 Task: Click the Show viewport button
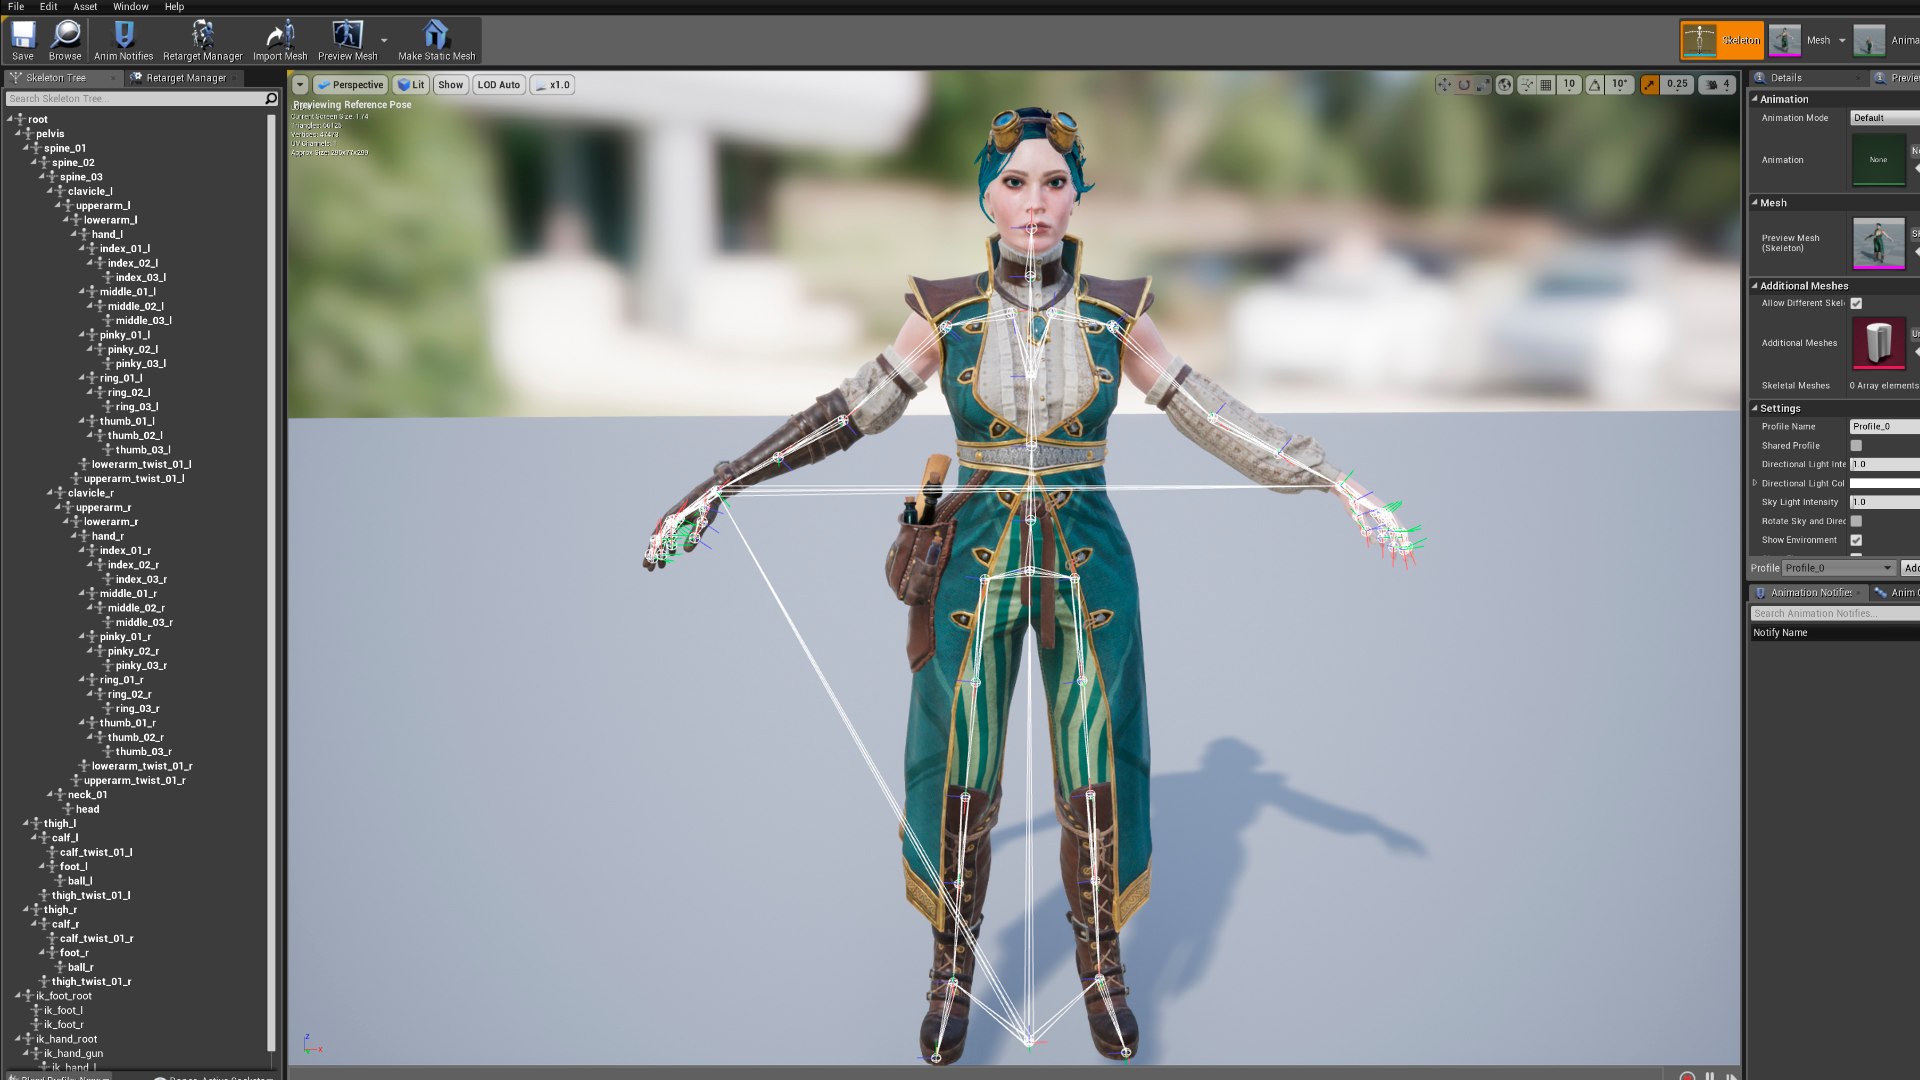click(451, 85)
